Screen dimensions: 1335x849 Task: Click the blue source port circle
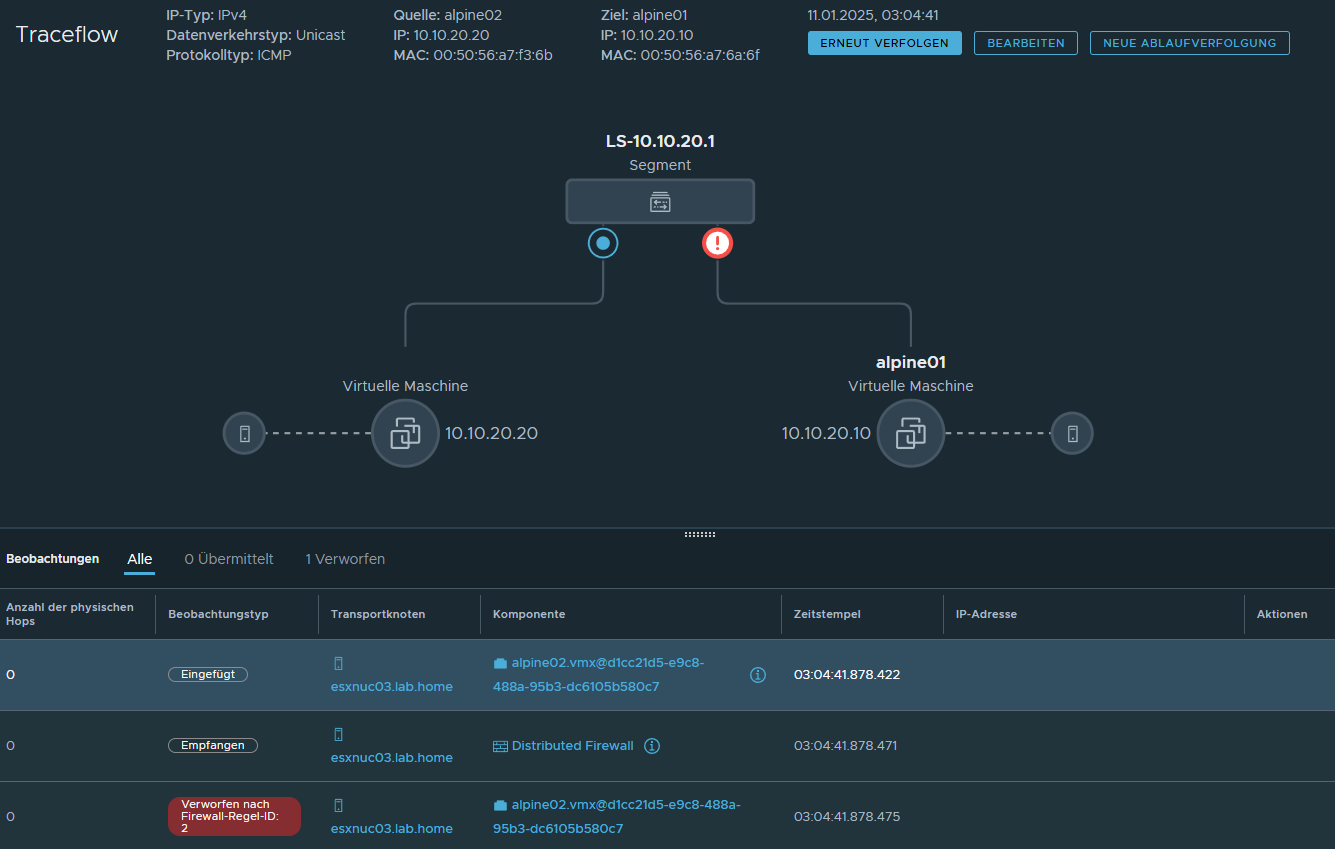point(602,243)
